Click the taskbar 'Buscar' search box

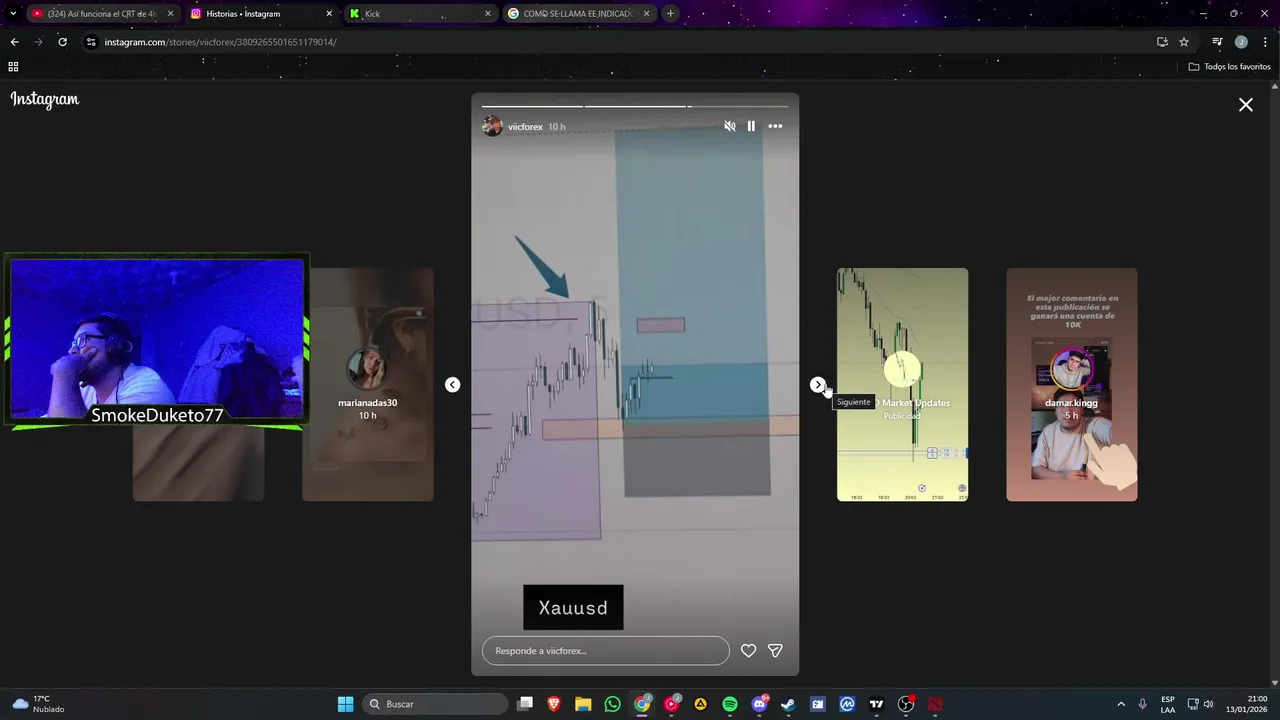[x=435, y=704]
